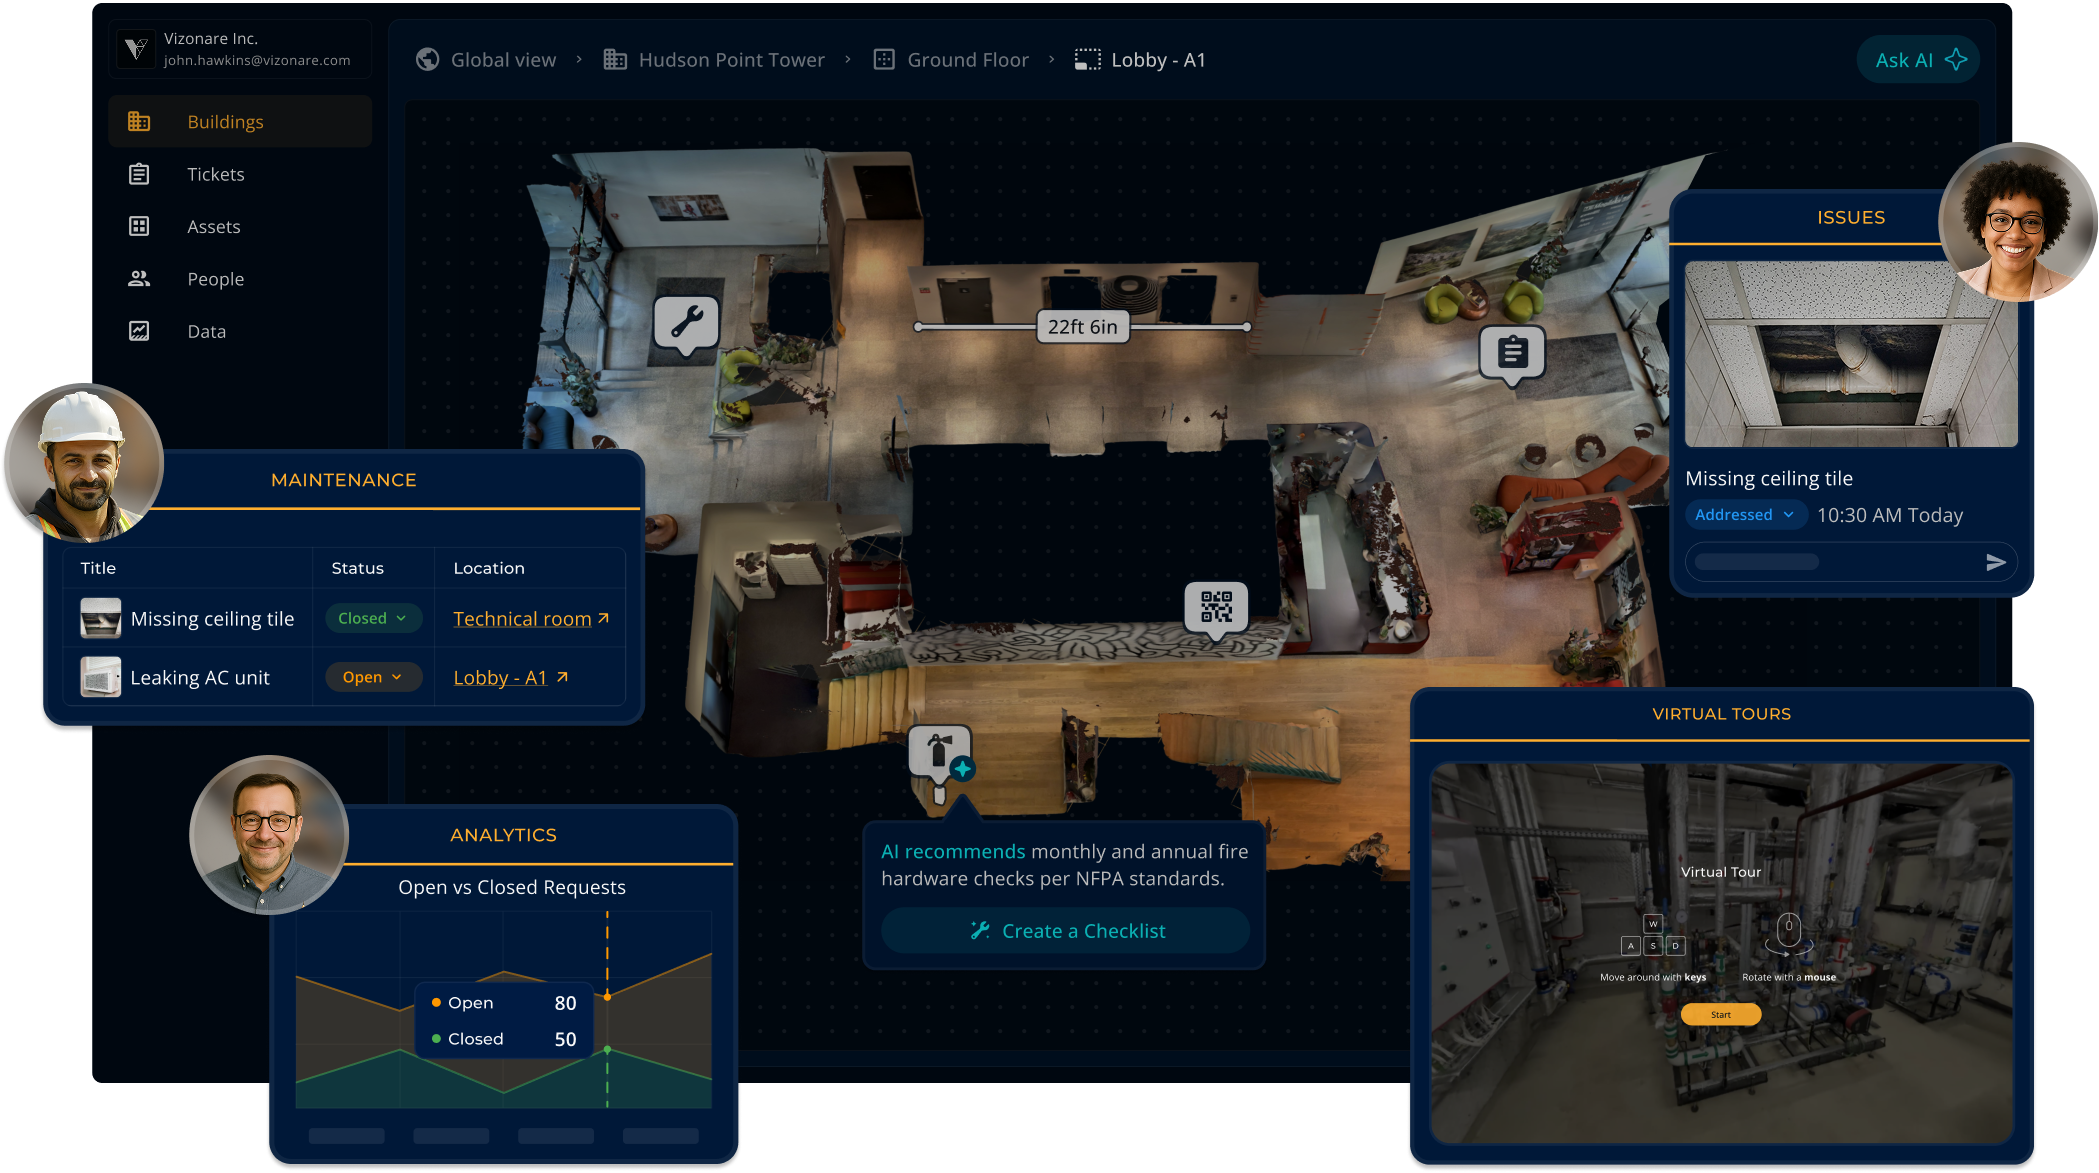Send the comment using the arrow icon
The height and width of the screenshot is (1173, 2099).
[x=1996, y=561]
